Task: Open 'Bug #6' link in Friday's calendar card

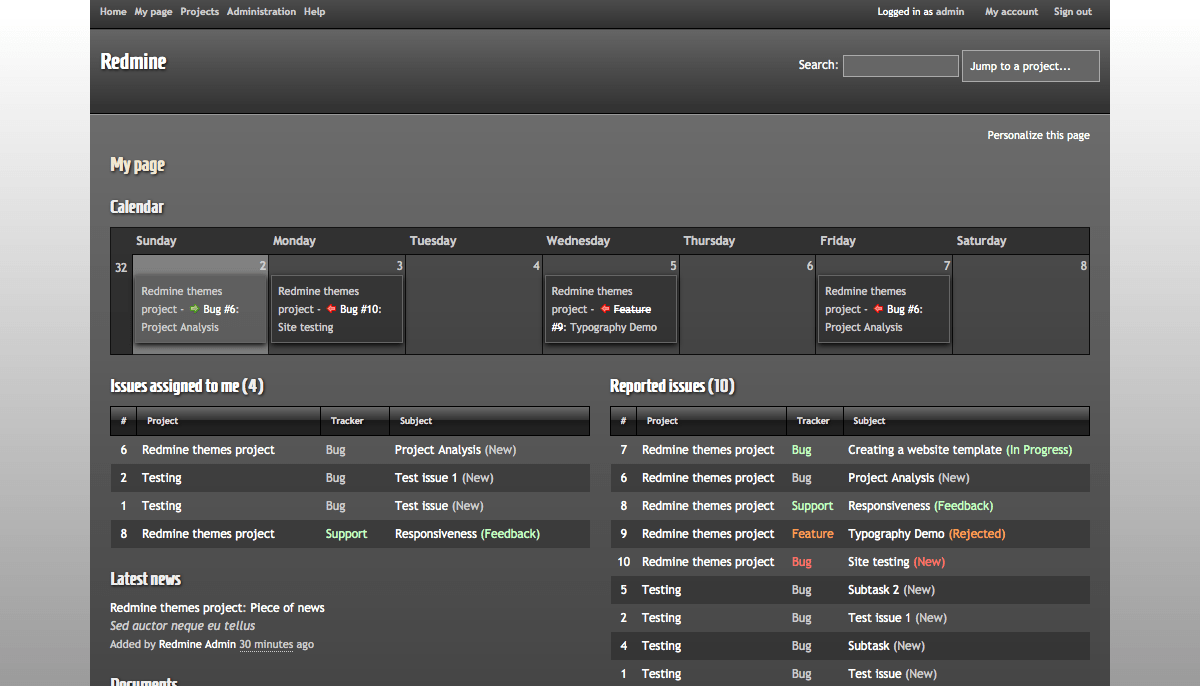Action: 903,310
